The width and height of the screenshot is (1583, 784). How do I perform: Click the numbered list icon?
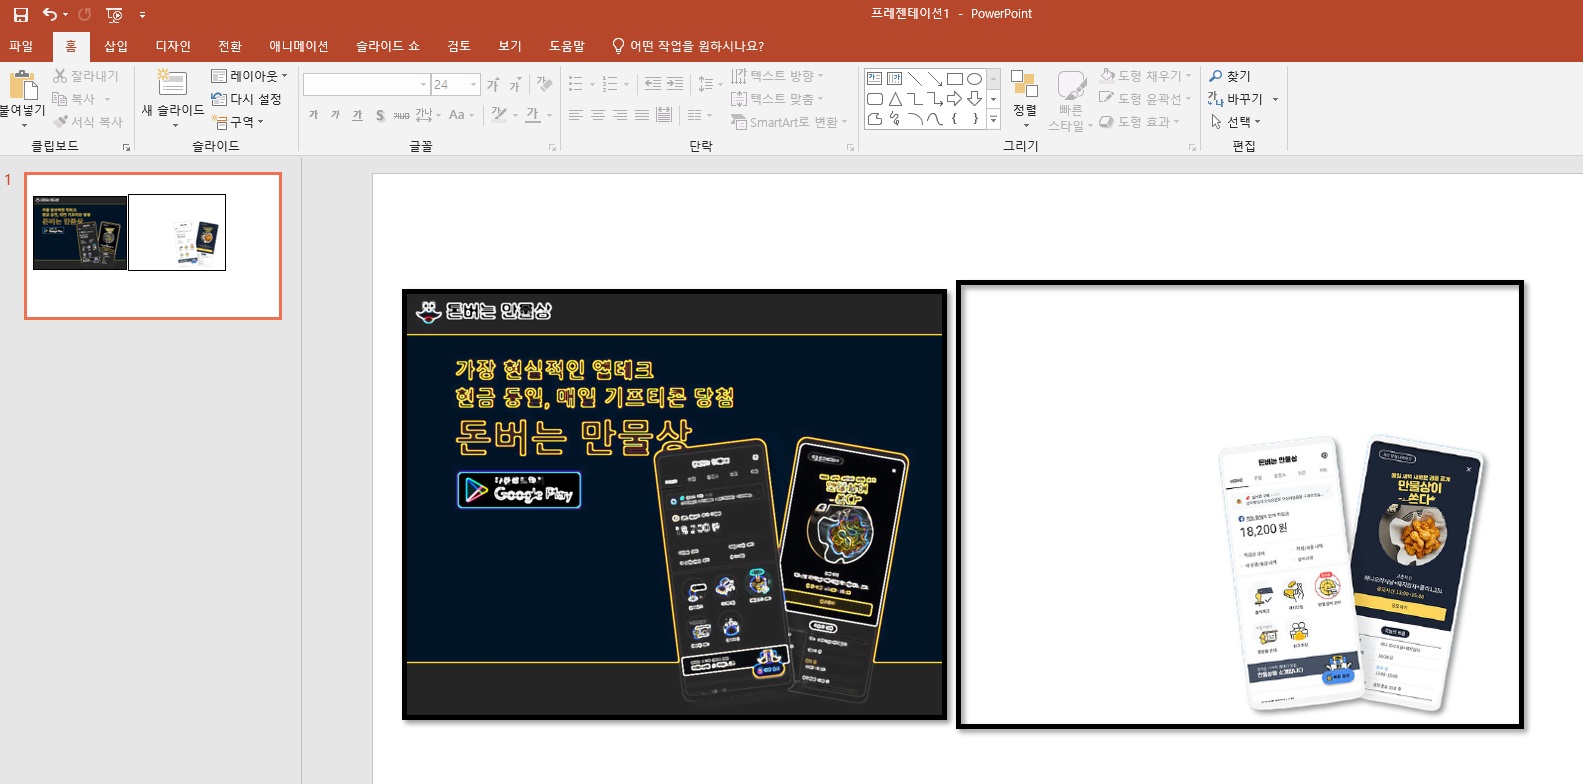point(610,84)
